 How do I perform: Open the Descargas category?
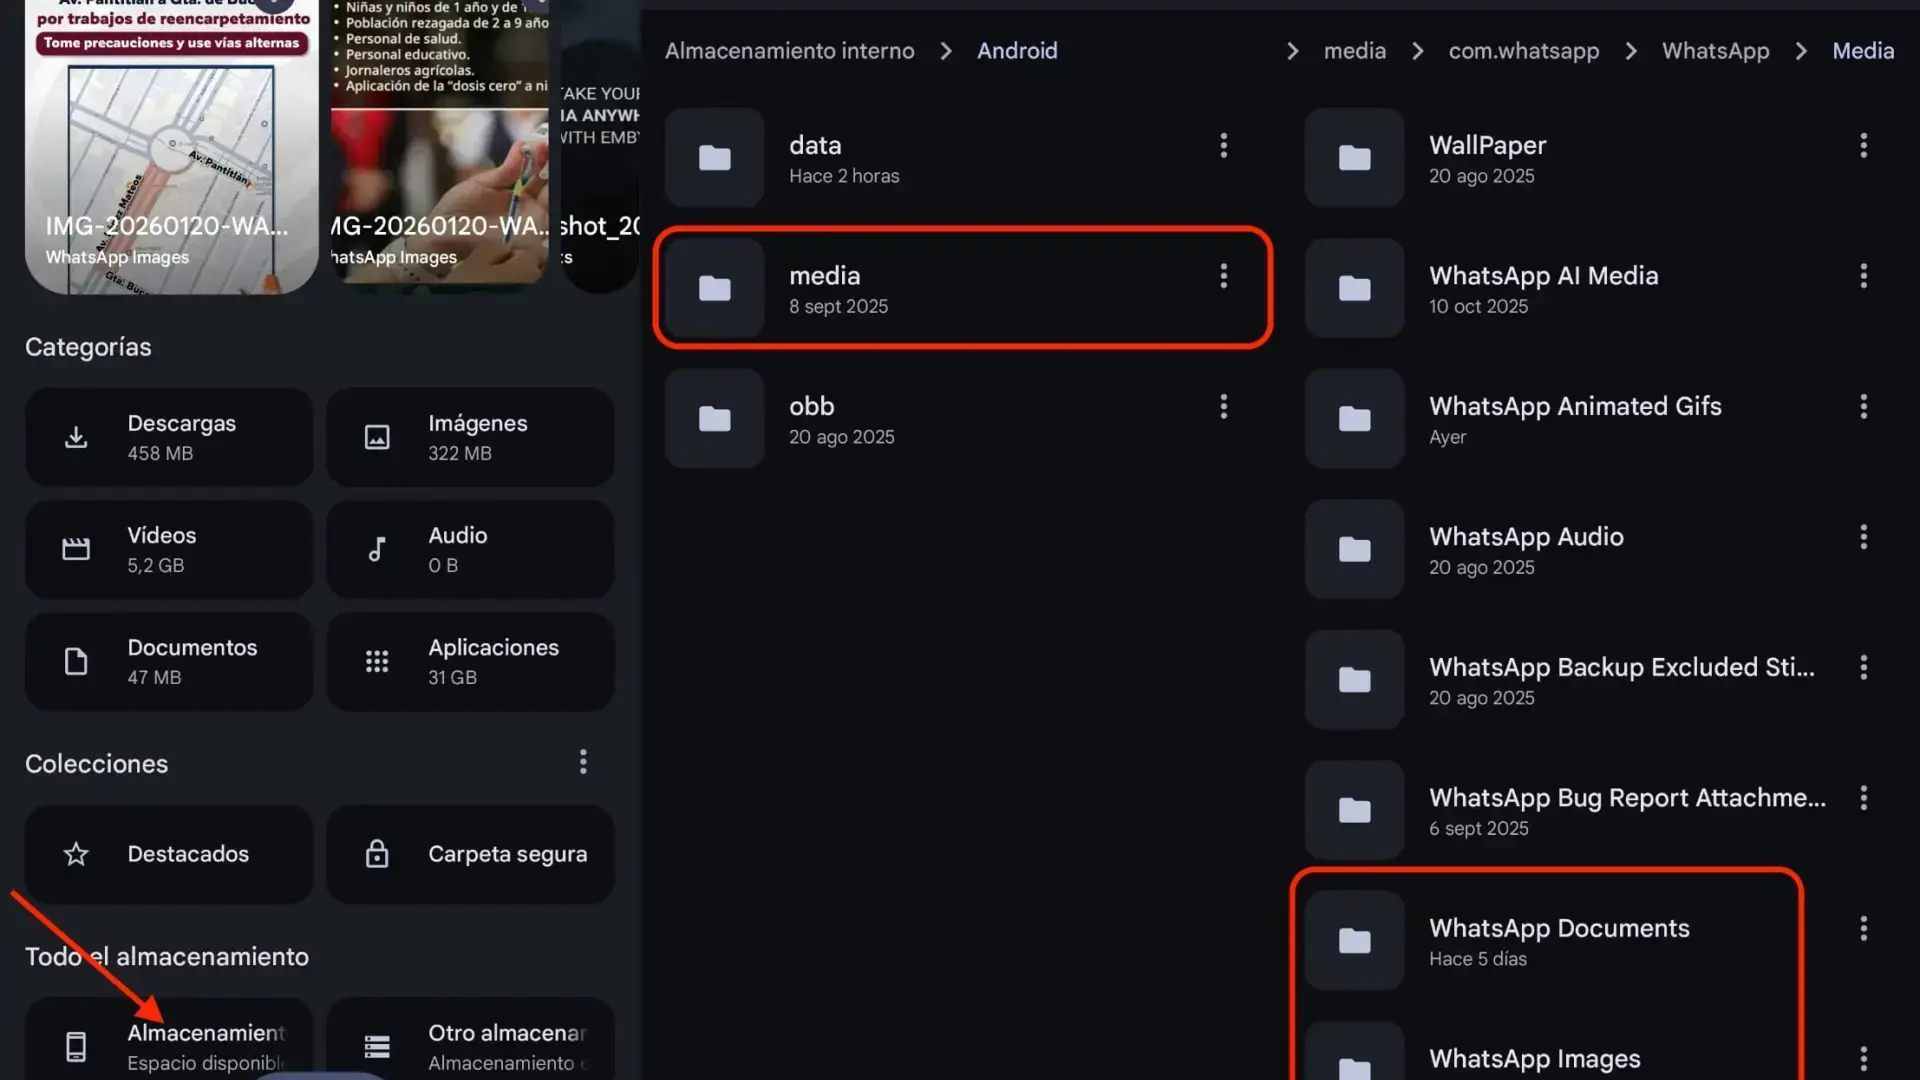pyautogui.click(x=169, y=438)
